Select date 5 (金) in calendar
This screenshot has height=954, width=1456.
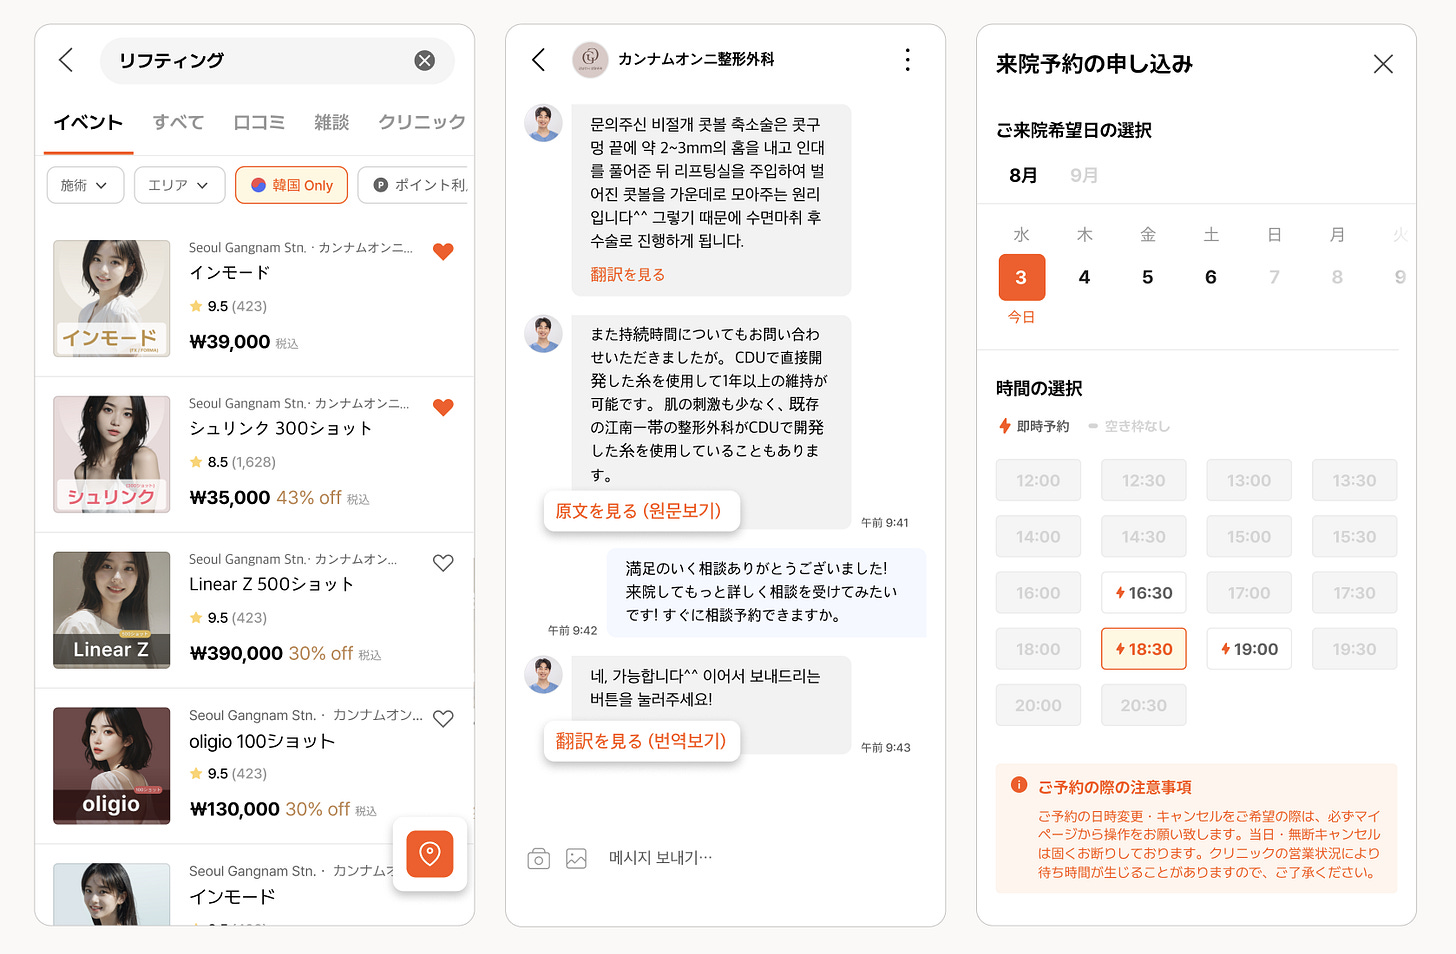pyautogui.click(x=1147, y=277)
